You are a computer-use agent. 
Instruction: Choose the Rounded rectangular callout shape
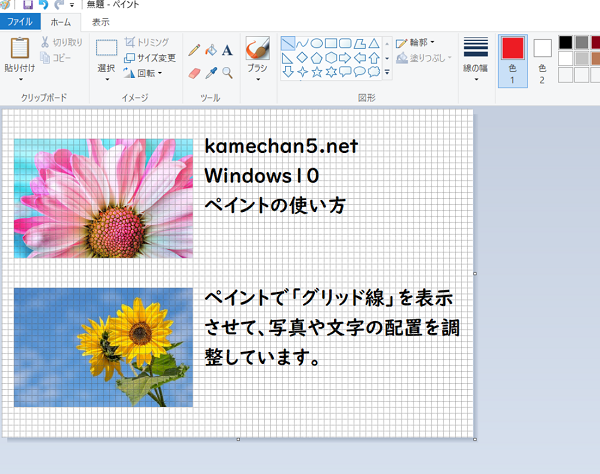pos(345,72)
